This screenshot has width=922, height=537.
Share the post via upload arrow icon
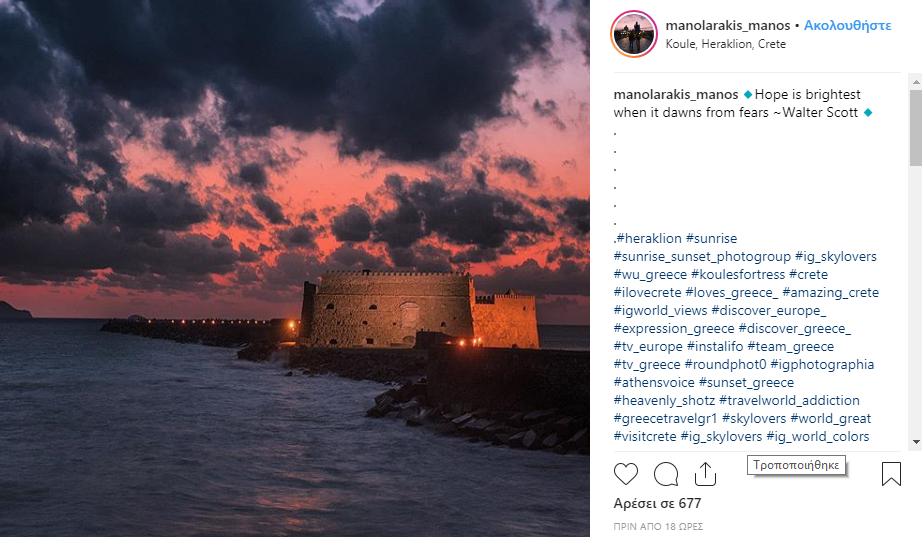click(x=705, y=474)
